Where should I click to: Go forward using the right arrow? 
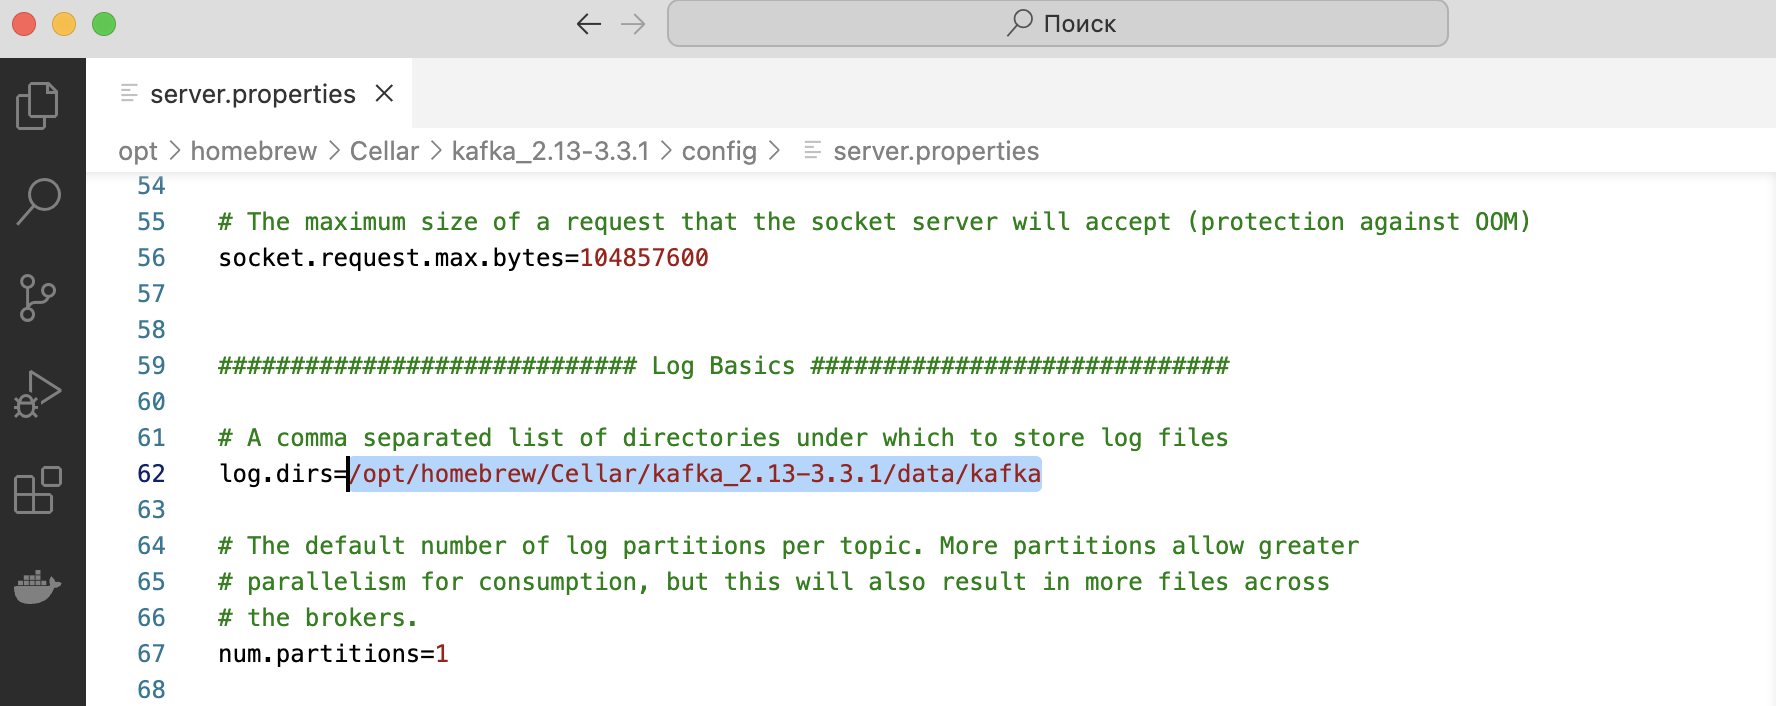coord(633,24)
